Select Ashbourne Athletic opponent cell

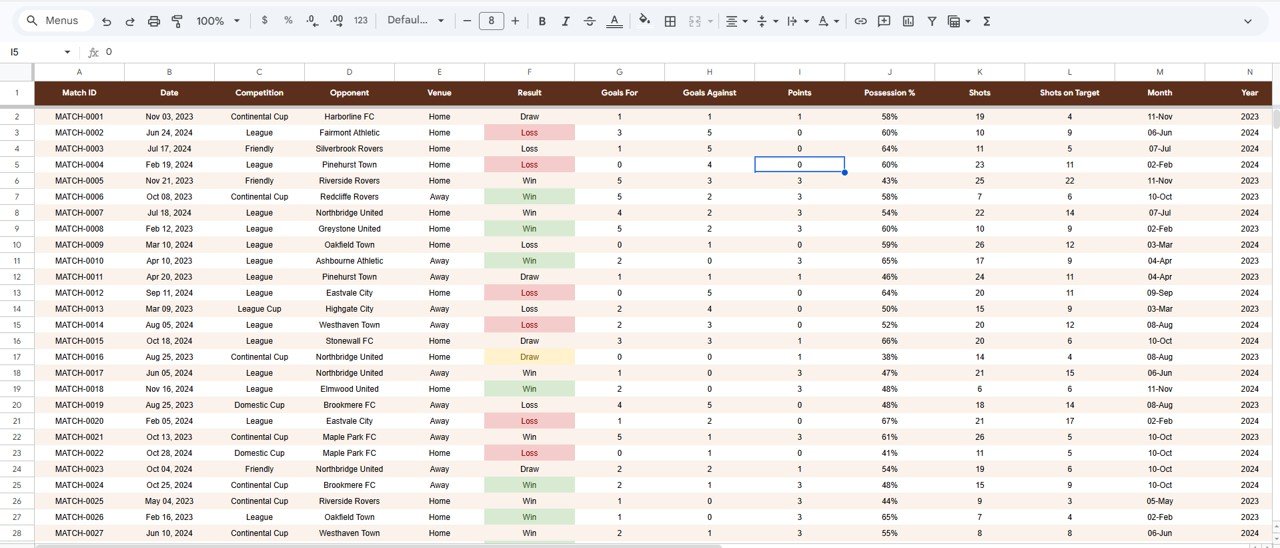coord(349,261)
